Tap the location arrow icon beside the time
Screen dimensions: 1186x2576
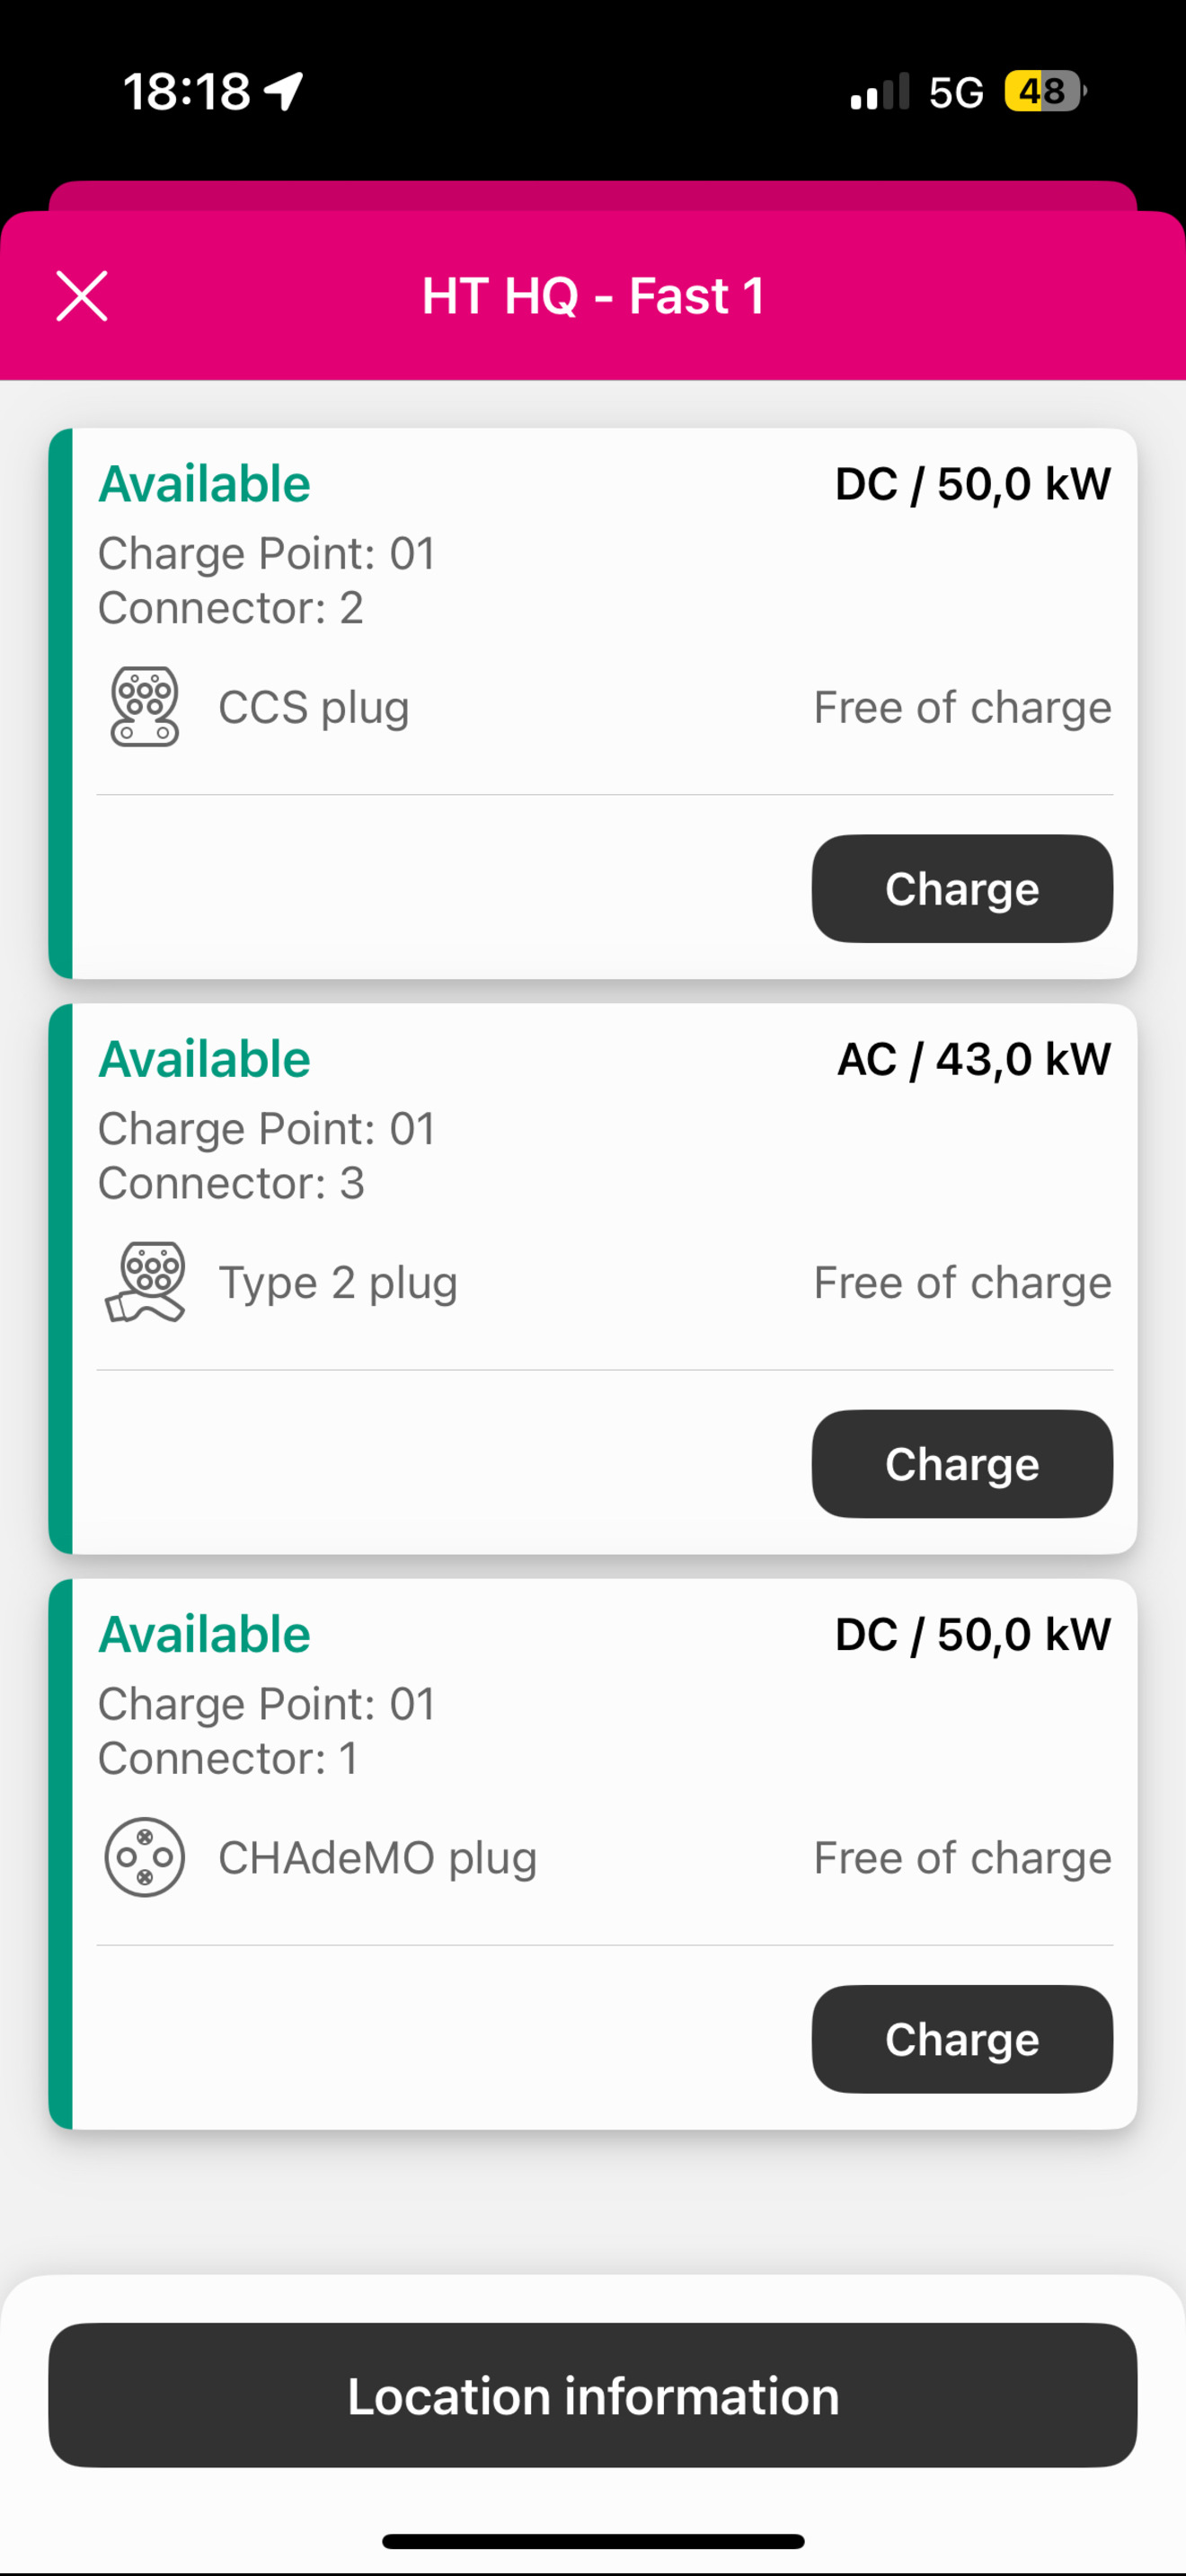coord(284,91)
